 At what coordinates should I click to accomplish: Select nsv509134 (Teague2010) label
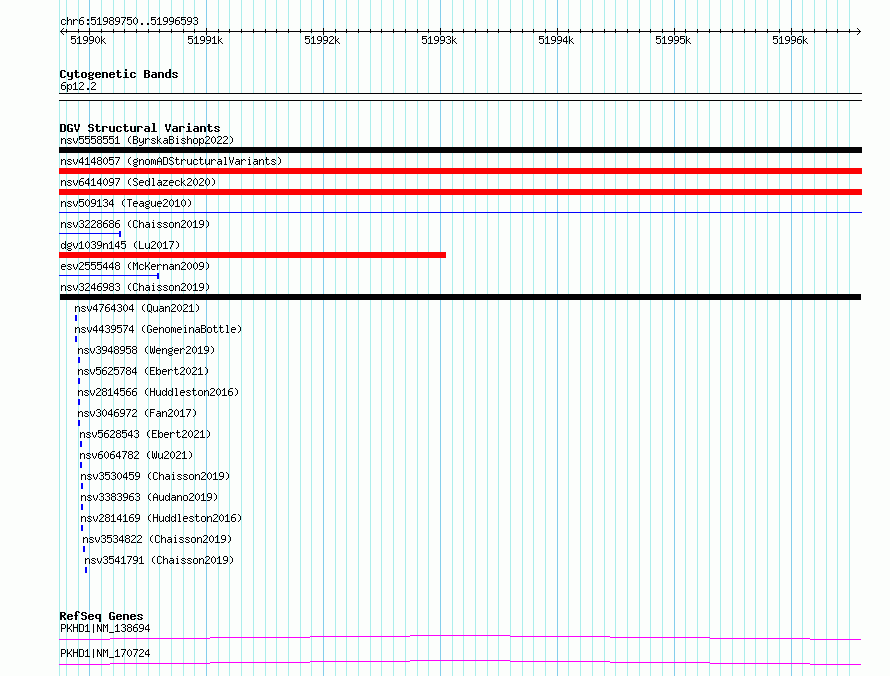point(126,203)
